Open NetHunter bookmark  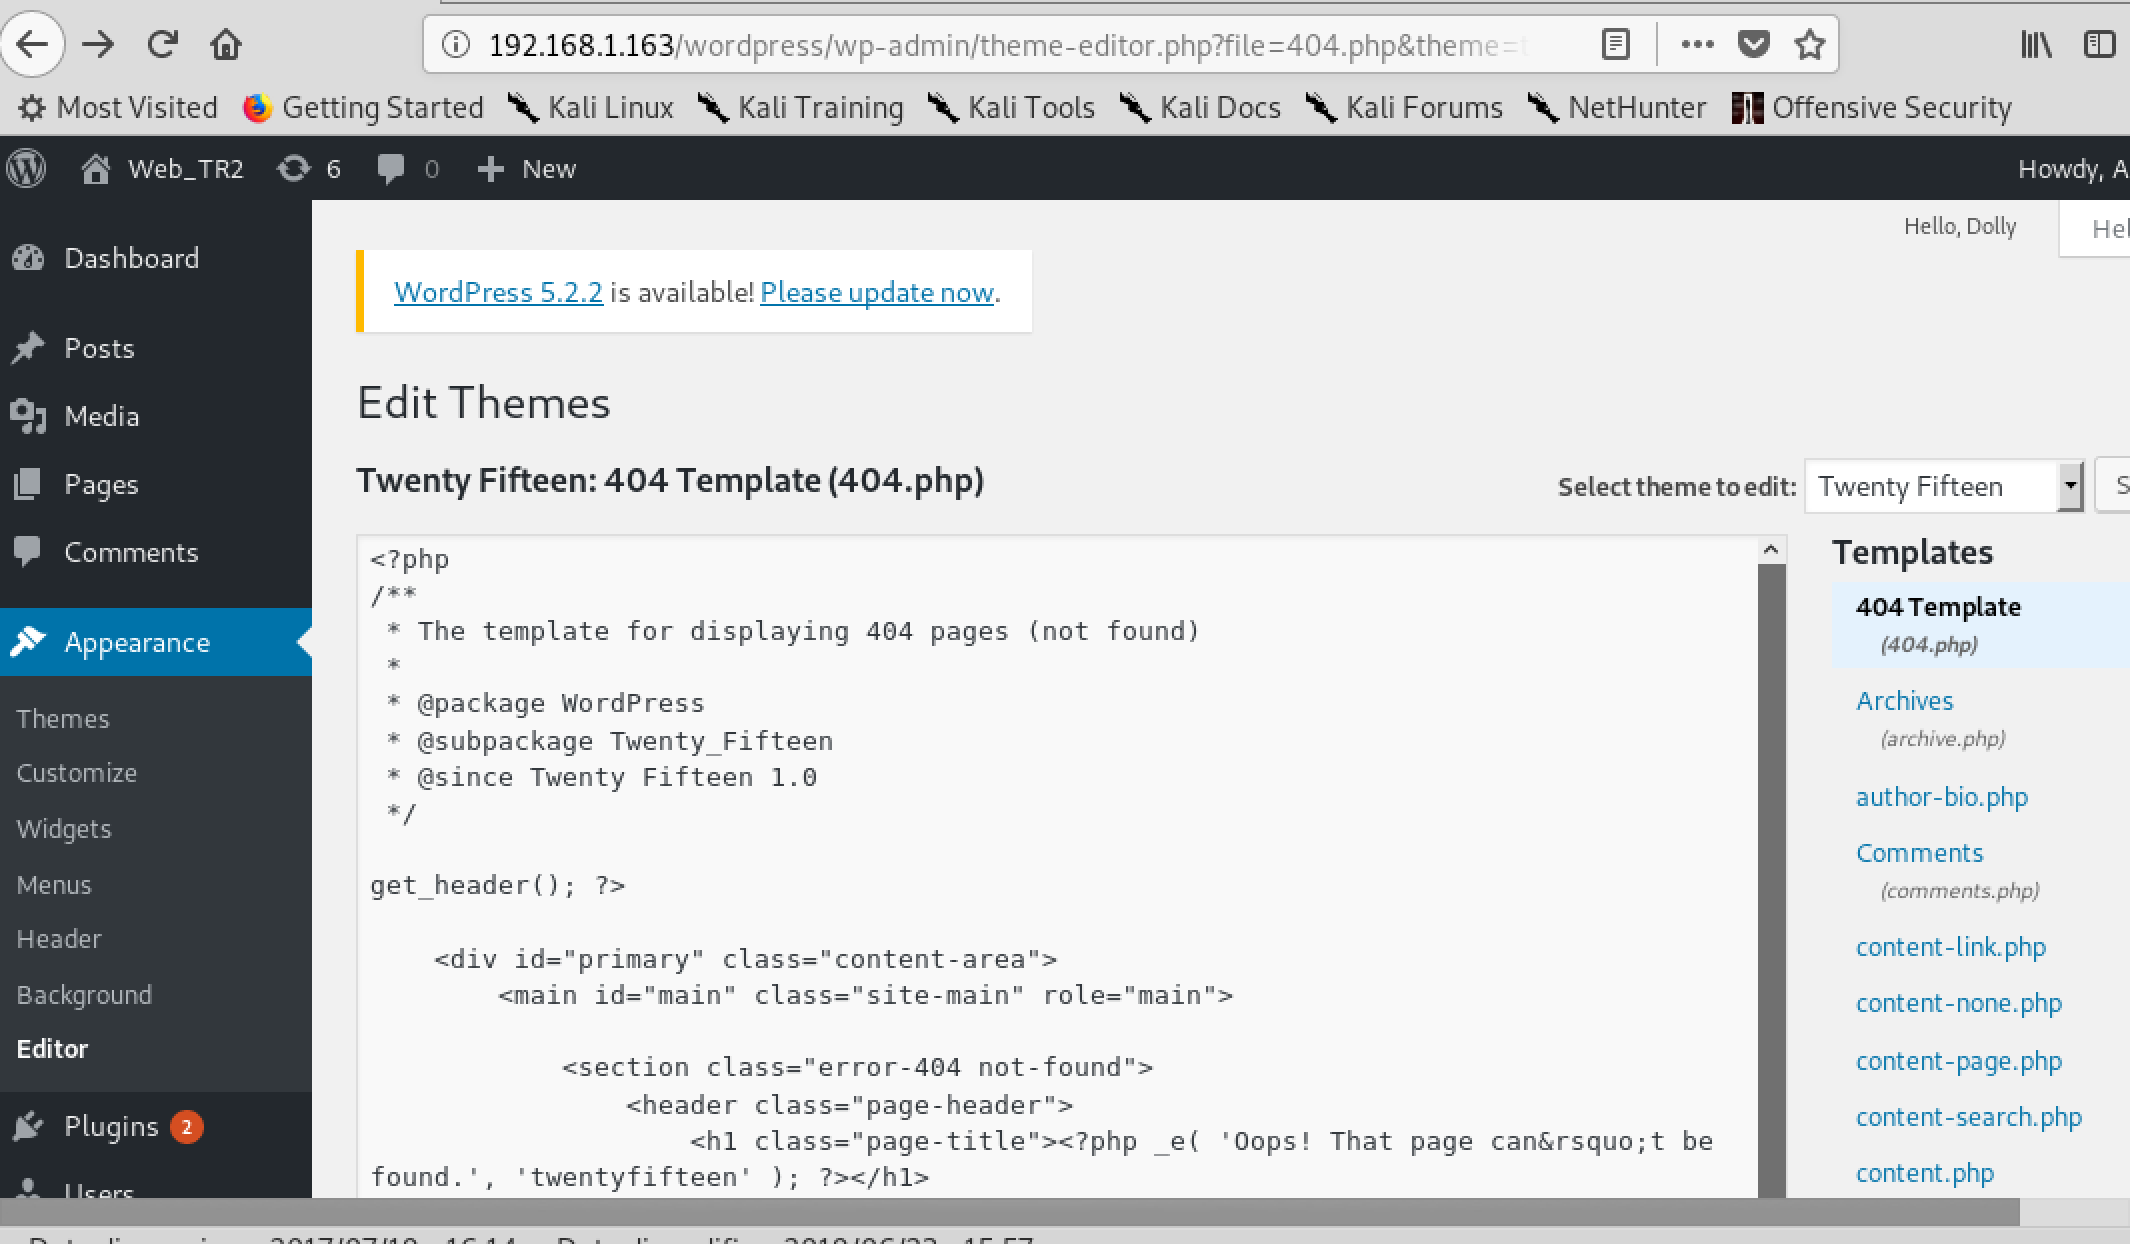[x=1617, y=107]
